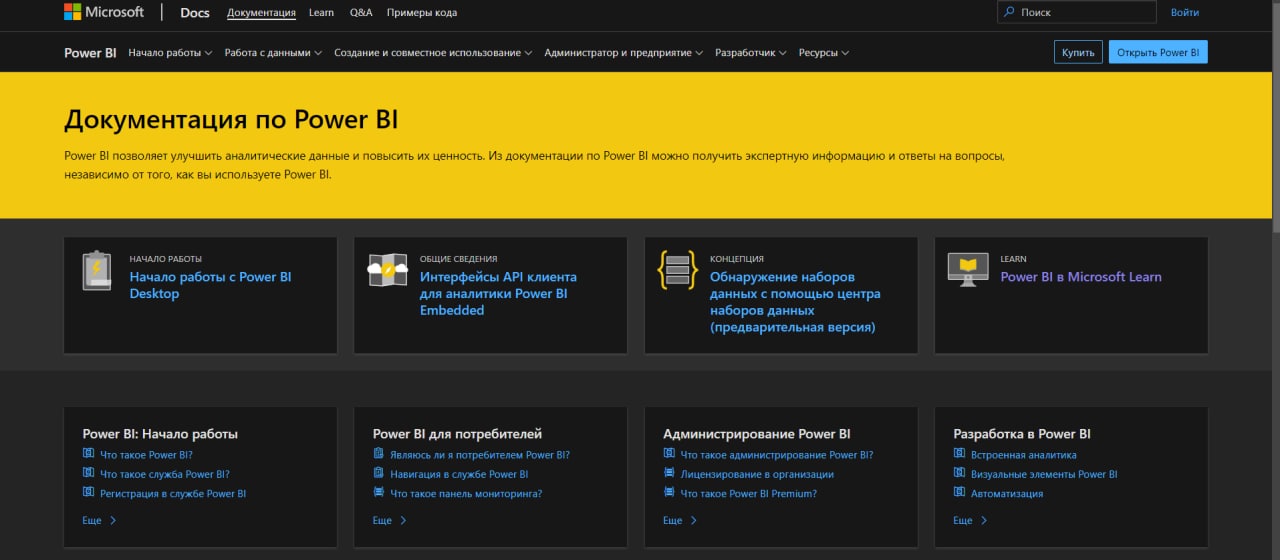1280x560 pixels.
Task: Click the icon beside Что такое служба Power BI?
Action: (88, 474)
